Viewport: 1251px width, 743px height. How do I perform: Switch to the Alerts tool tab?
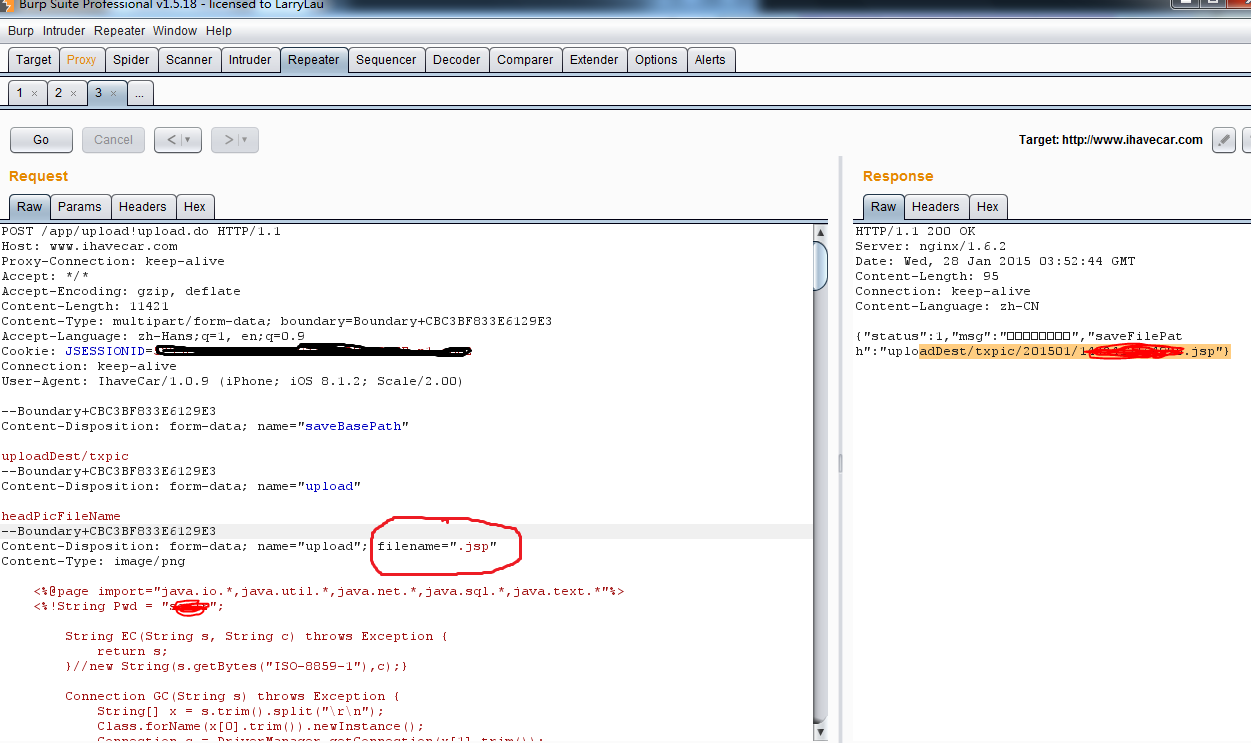point(710,60)
